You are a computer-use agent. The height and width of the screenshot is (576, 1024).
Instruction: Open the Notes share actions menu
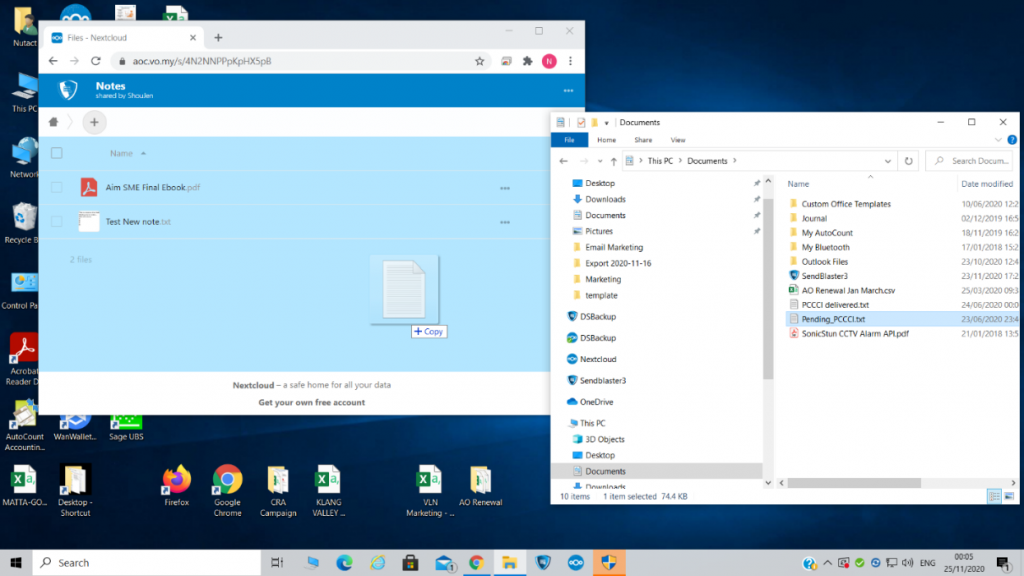coord(568,91)
